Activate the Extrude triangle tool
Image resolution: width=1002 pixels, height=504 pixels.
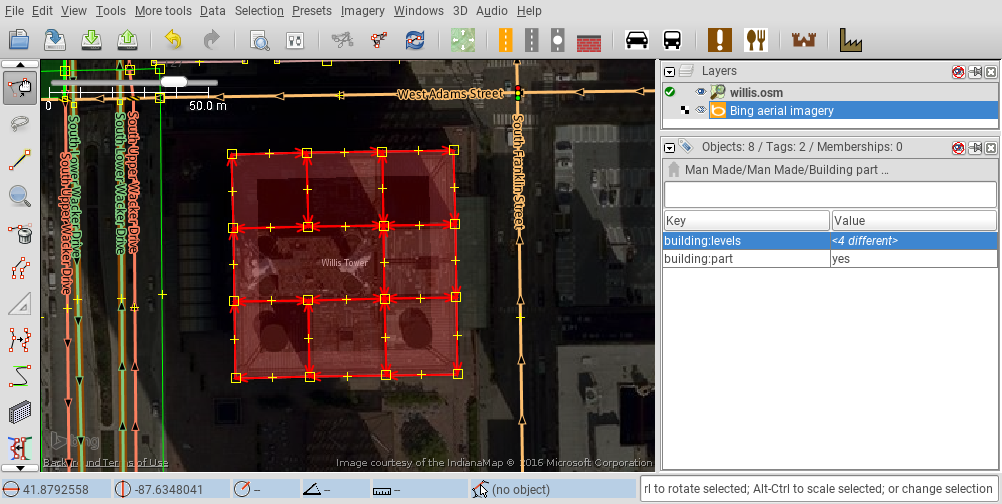point(20,304)
